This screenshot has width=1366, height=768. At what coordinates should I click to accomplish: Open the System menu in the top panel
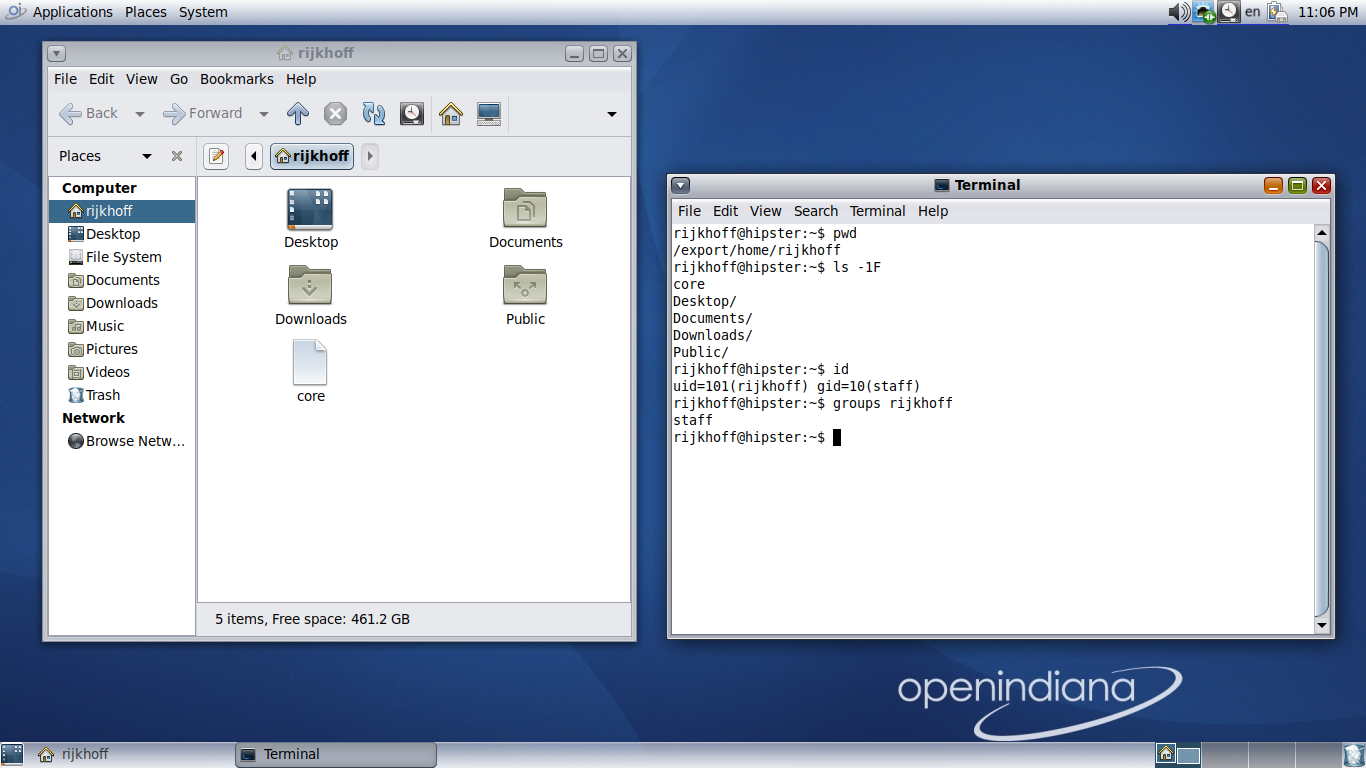tap(203, 12)
